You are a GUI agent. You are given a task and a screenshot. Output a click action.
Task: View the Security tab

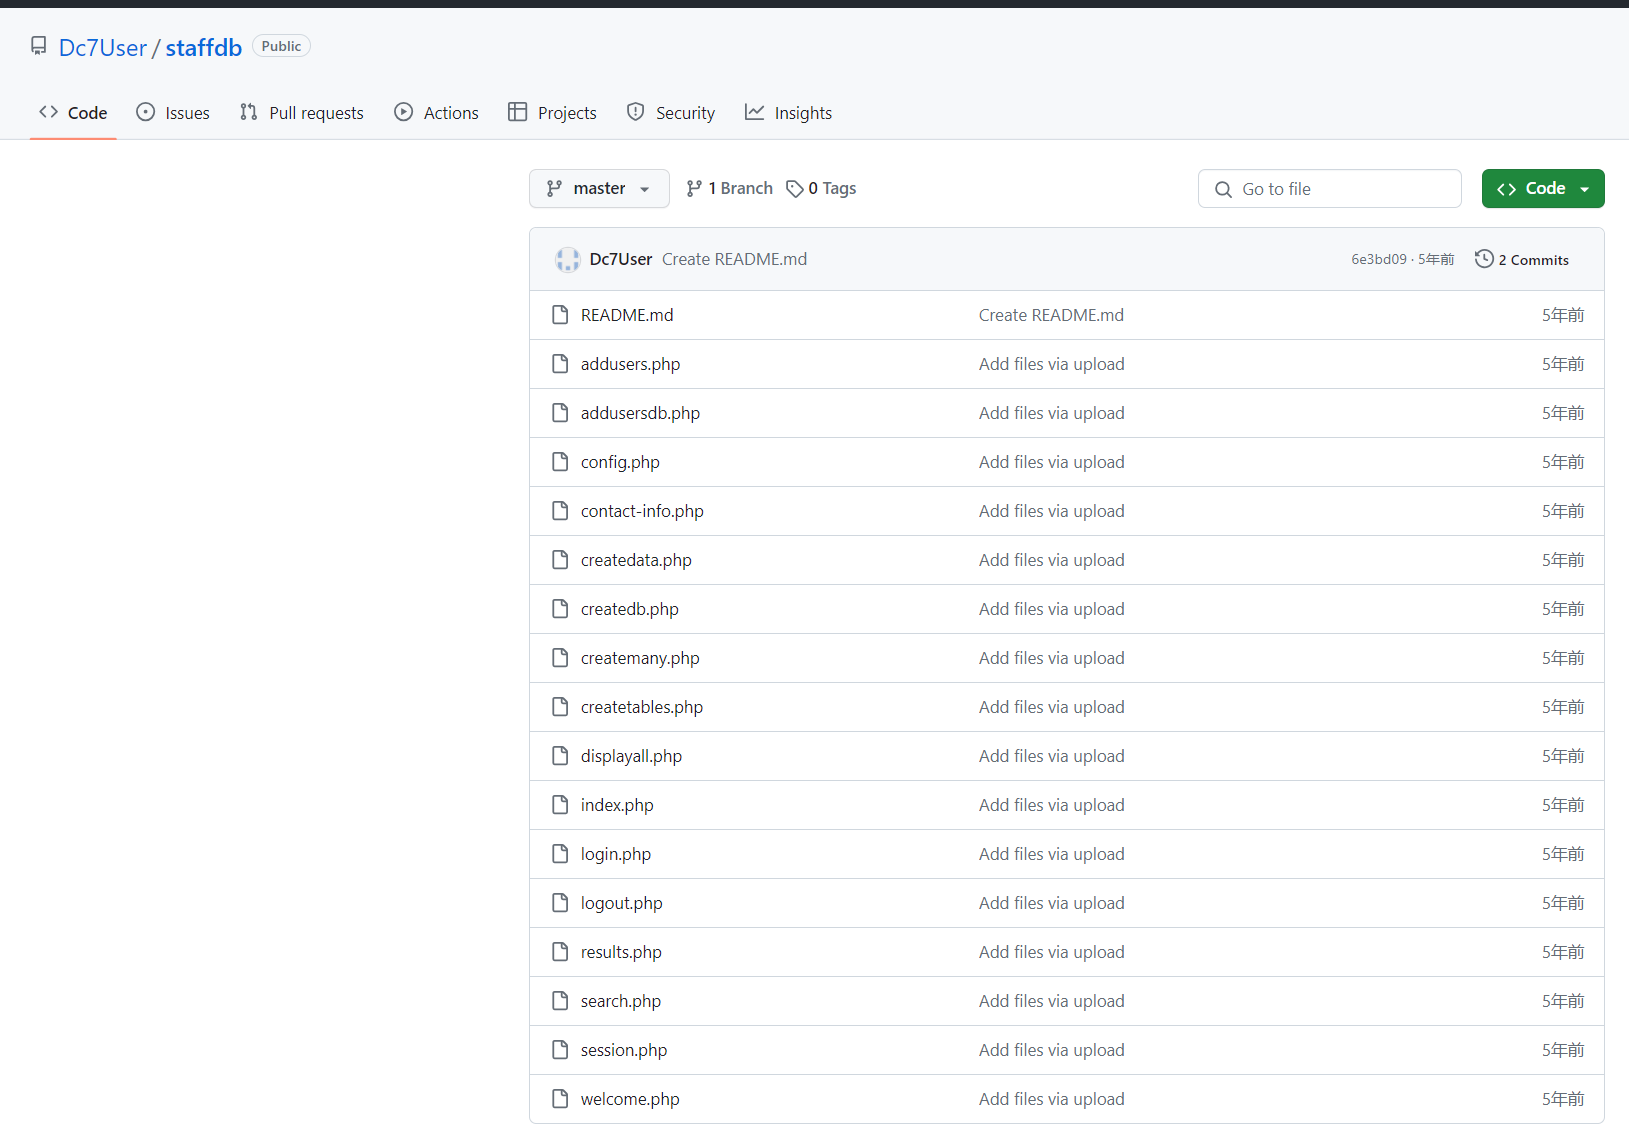tap(671, 113)
